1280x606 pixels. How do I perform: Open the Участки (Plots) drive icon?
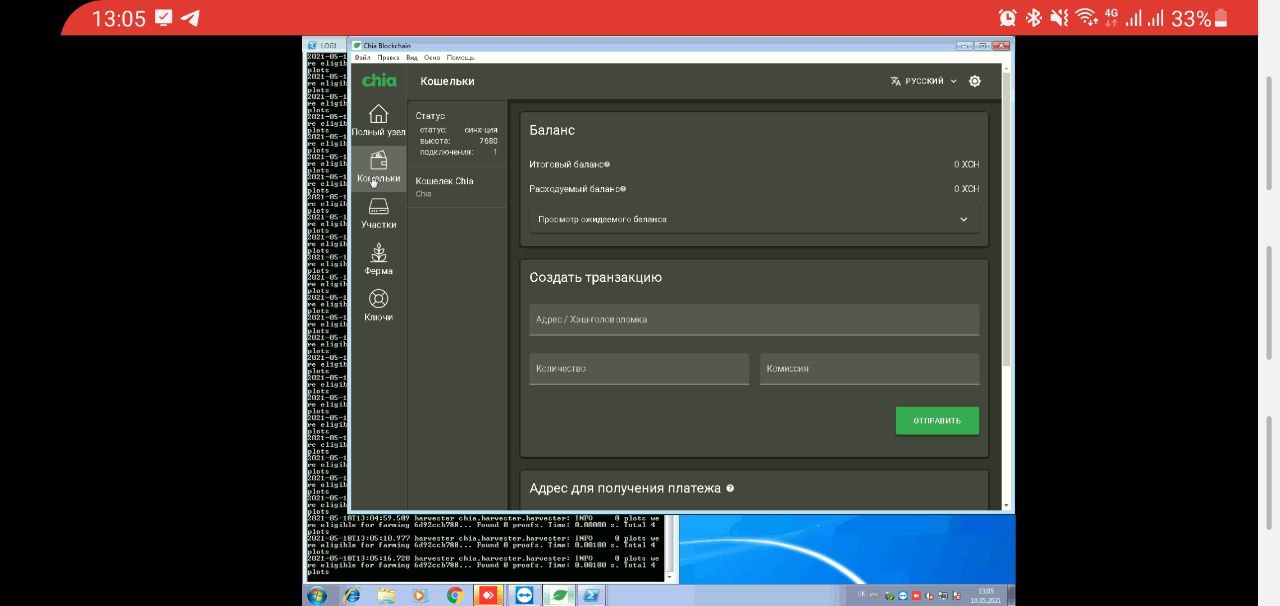(x=378, y=206)
